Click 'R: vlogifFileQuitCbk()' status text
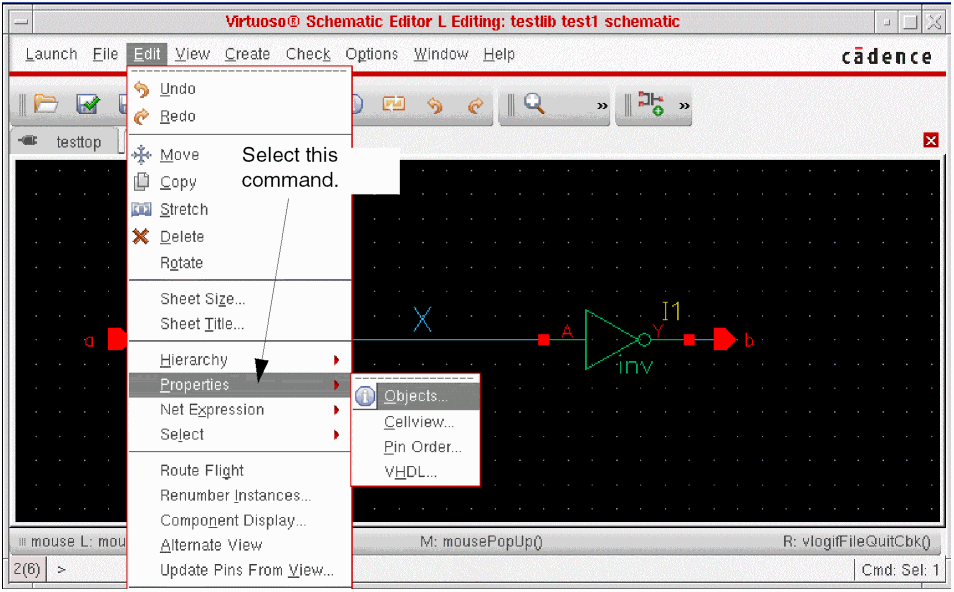This screenshot has height=592, width=954. [x=857, y=542]
